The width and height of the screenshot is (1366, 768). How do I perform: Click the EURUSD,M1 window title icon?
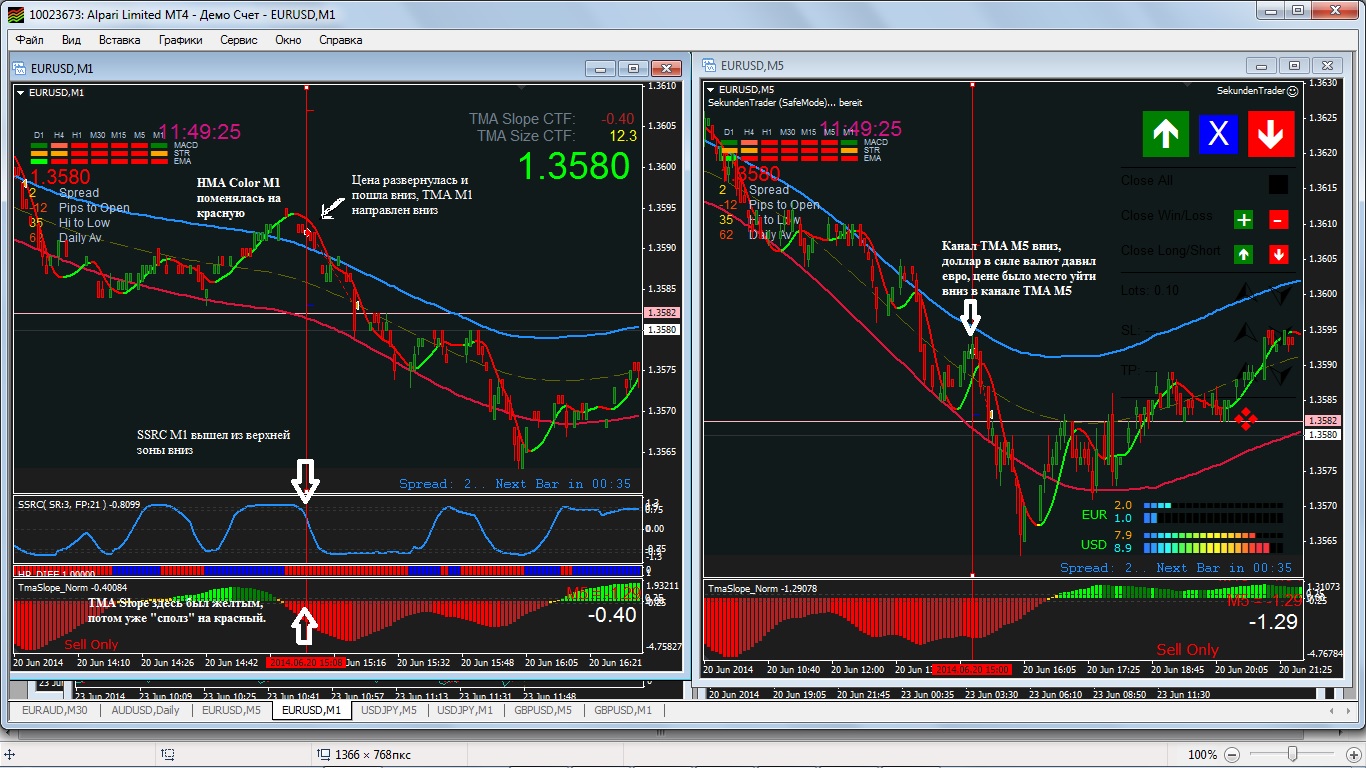20,68
